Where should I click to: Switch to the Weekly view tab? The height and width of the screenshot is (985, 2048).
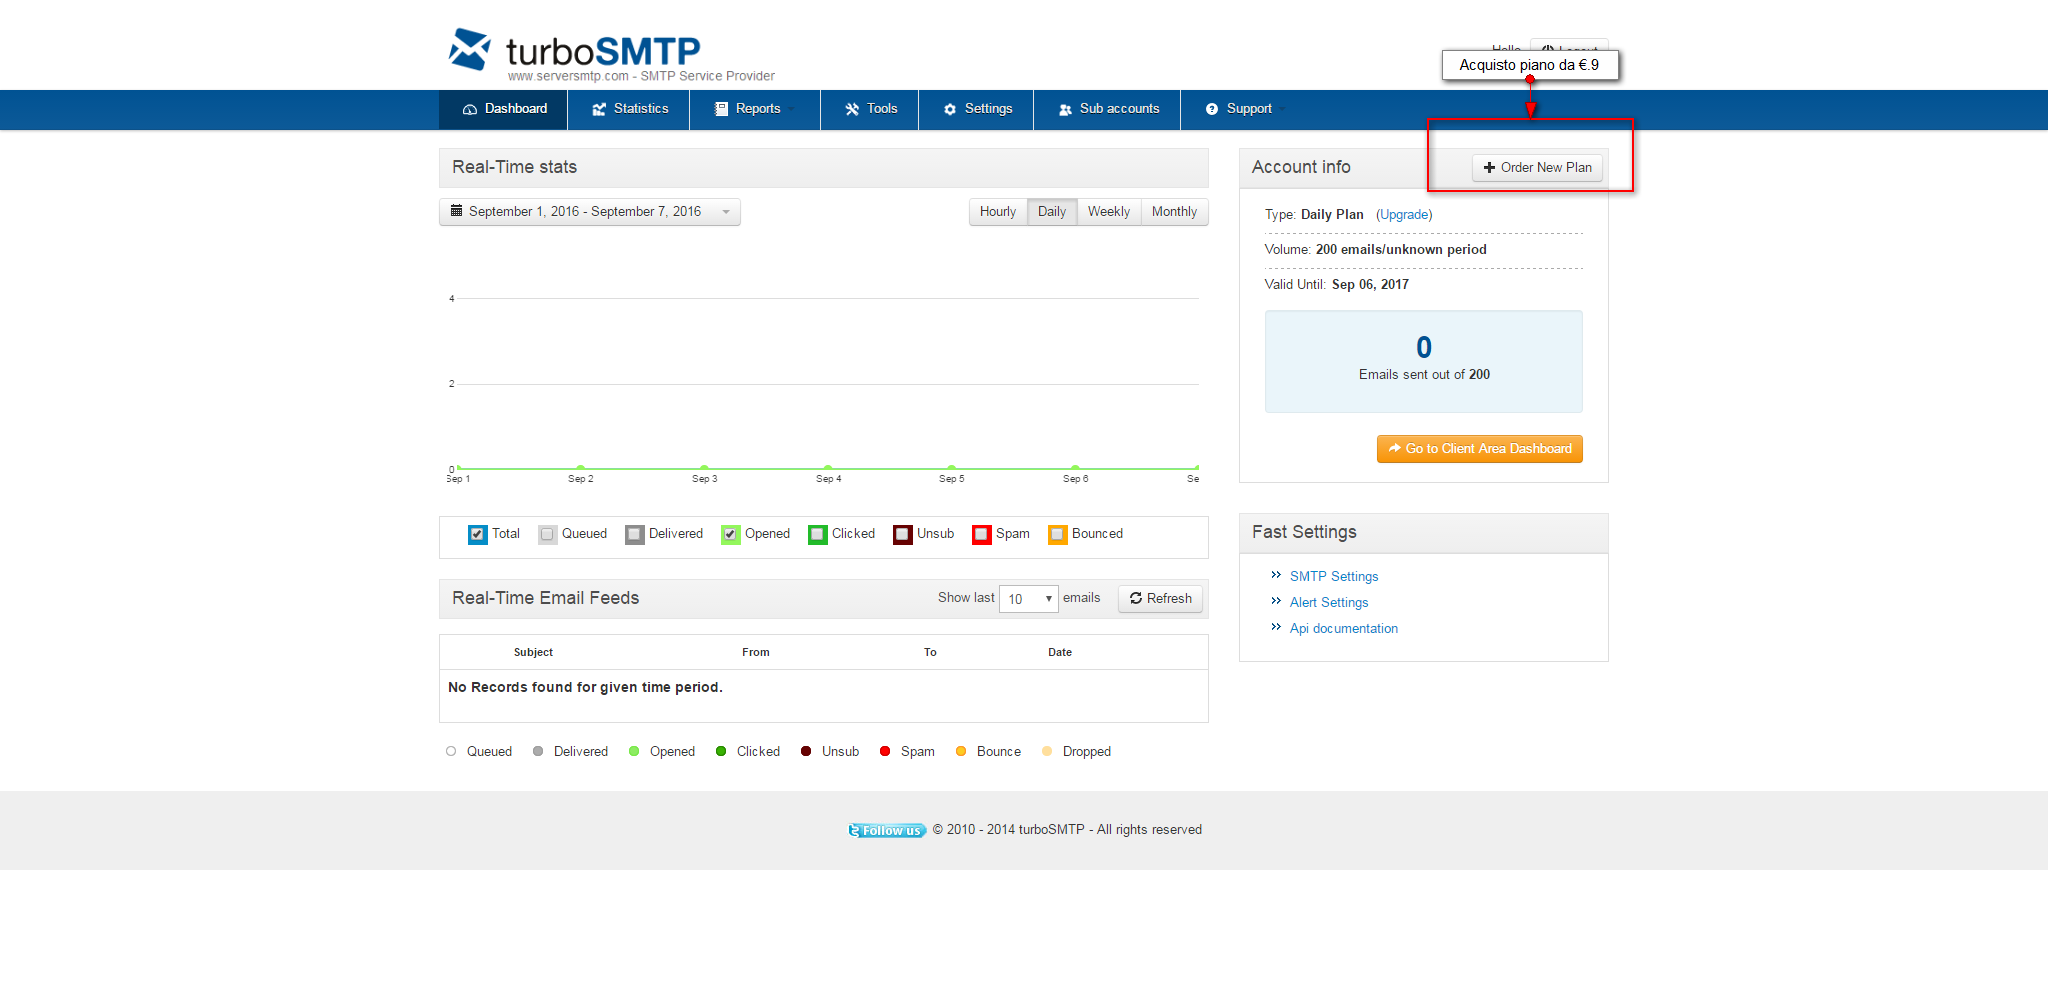pos(1109,212)
